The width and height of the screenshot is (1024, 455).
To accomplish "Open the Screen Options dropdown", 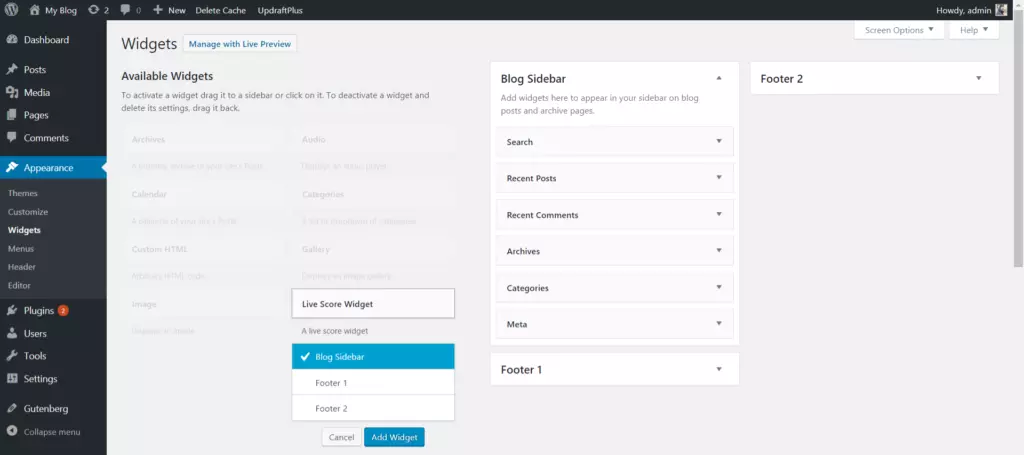I will [x=898, y=30].
